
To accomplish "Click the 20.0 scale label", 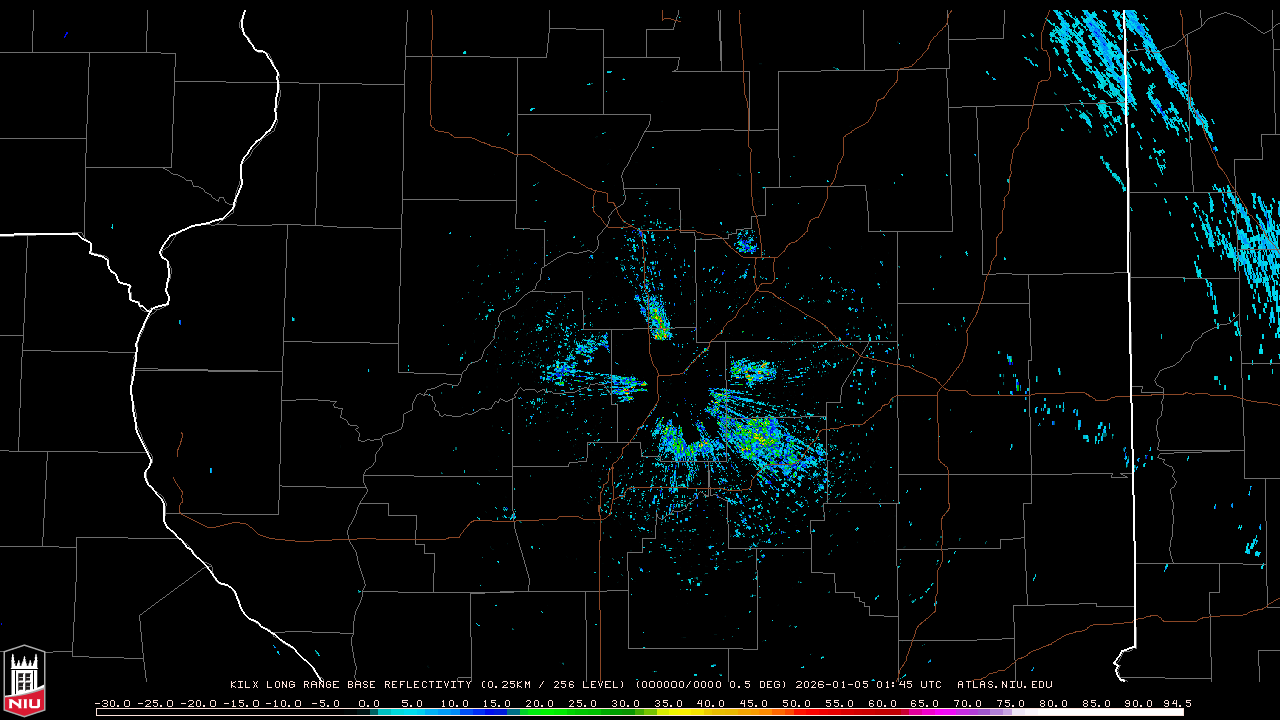I will (x=541, y=703).
